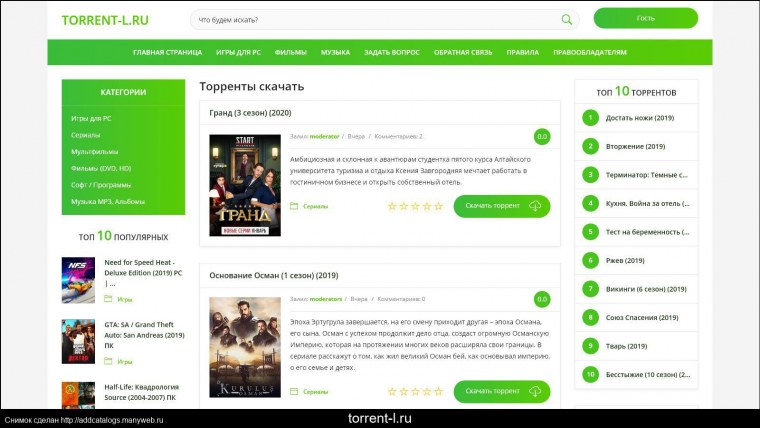The width and height of the screenshot is (760, 428).
Task: Click the 0.0 rating badge on Гранд
Action: 542,137
